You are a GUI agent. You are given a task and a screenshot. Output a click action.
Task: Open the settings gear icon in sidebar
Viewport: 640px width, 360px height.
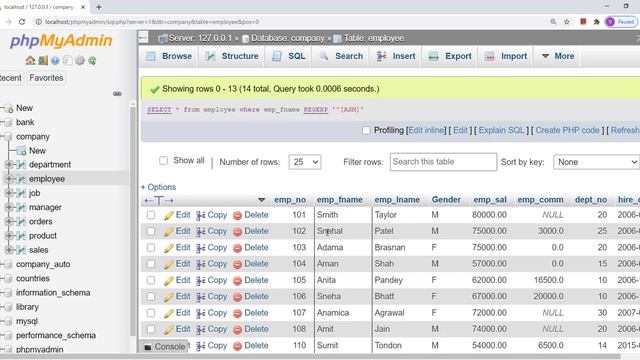click(x=80, y=61)
